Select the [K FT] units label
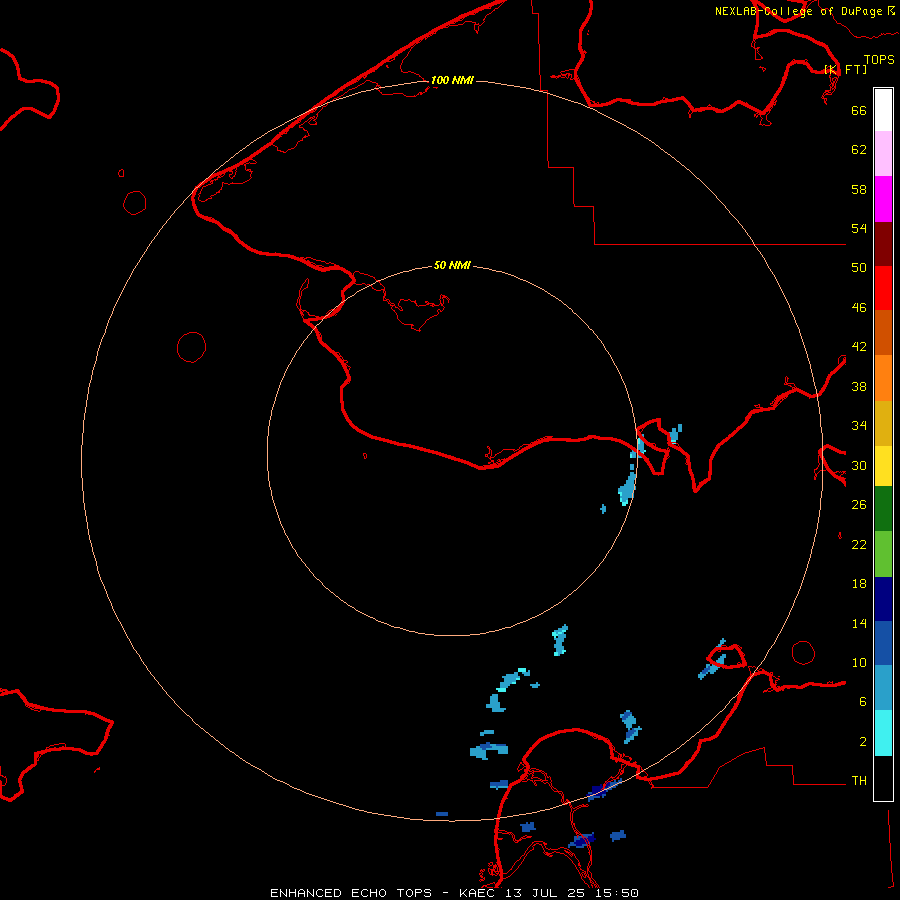 [845, 69]
